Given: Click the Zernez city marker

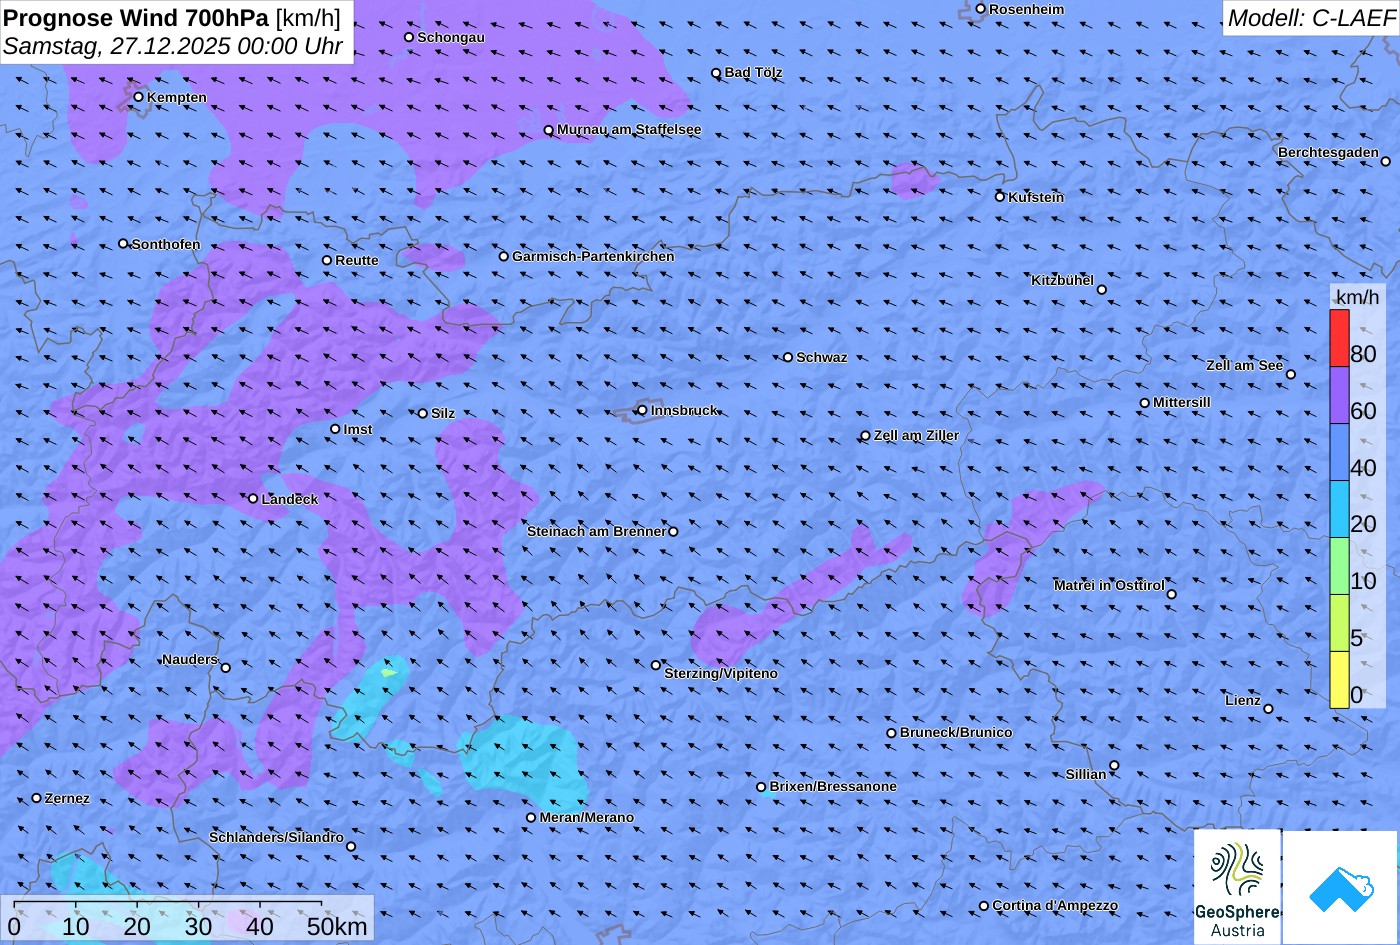Looking at the screenshot, I should tap(37, 798).
